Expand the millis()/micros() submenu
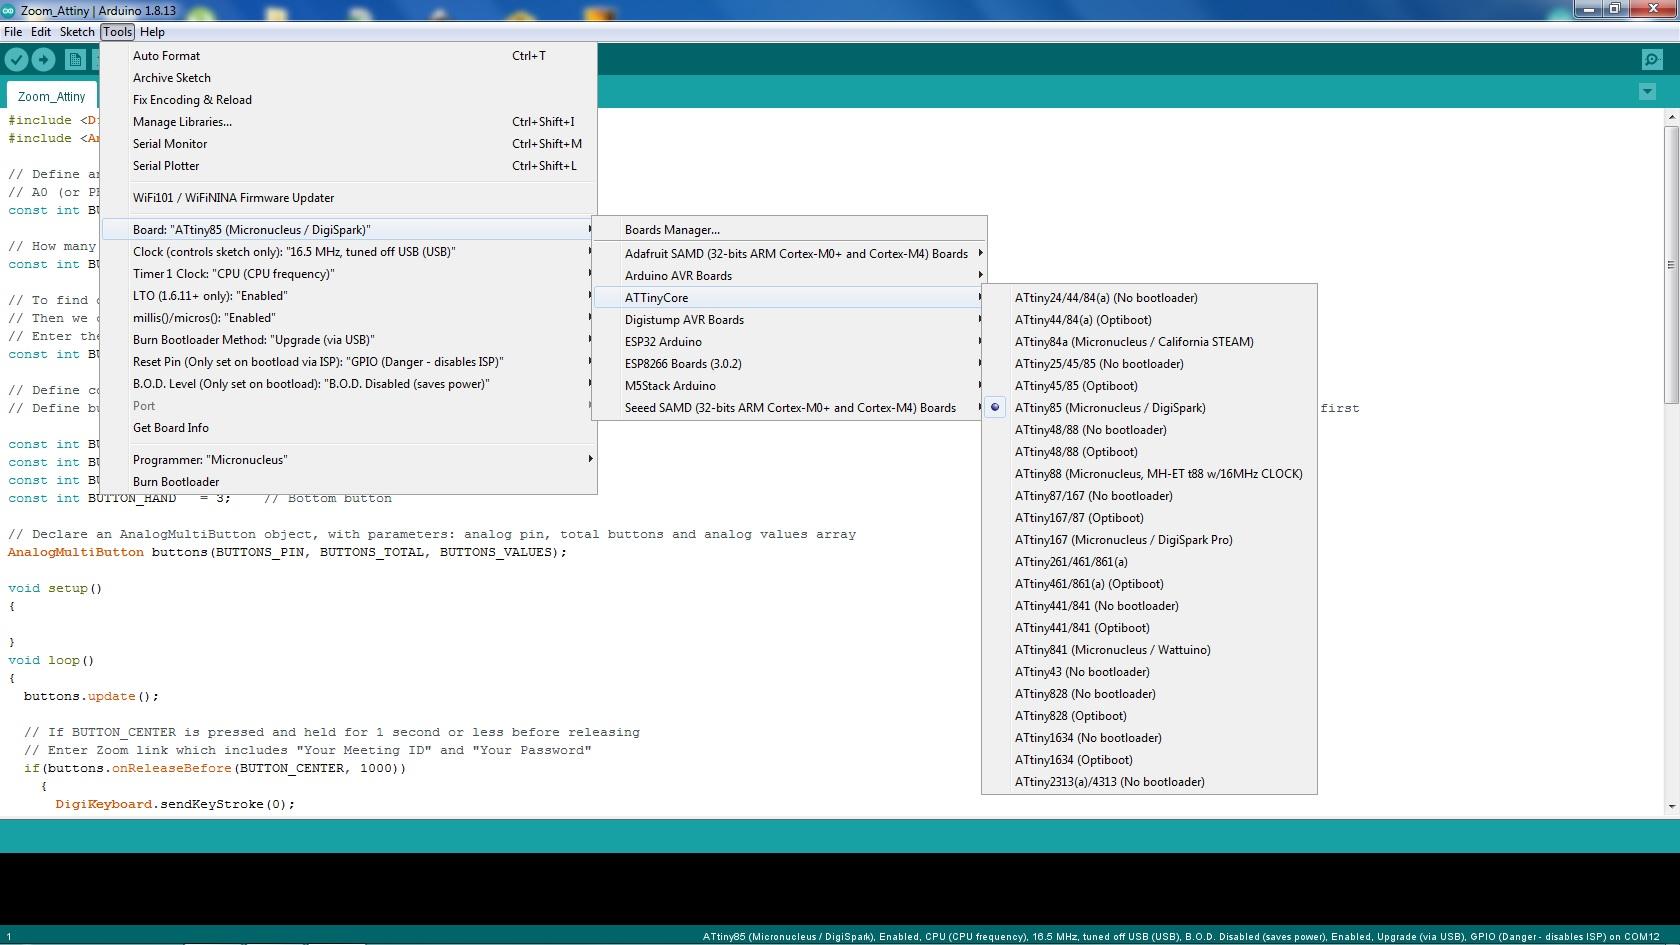 [x=349, y=318]
